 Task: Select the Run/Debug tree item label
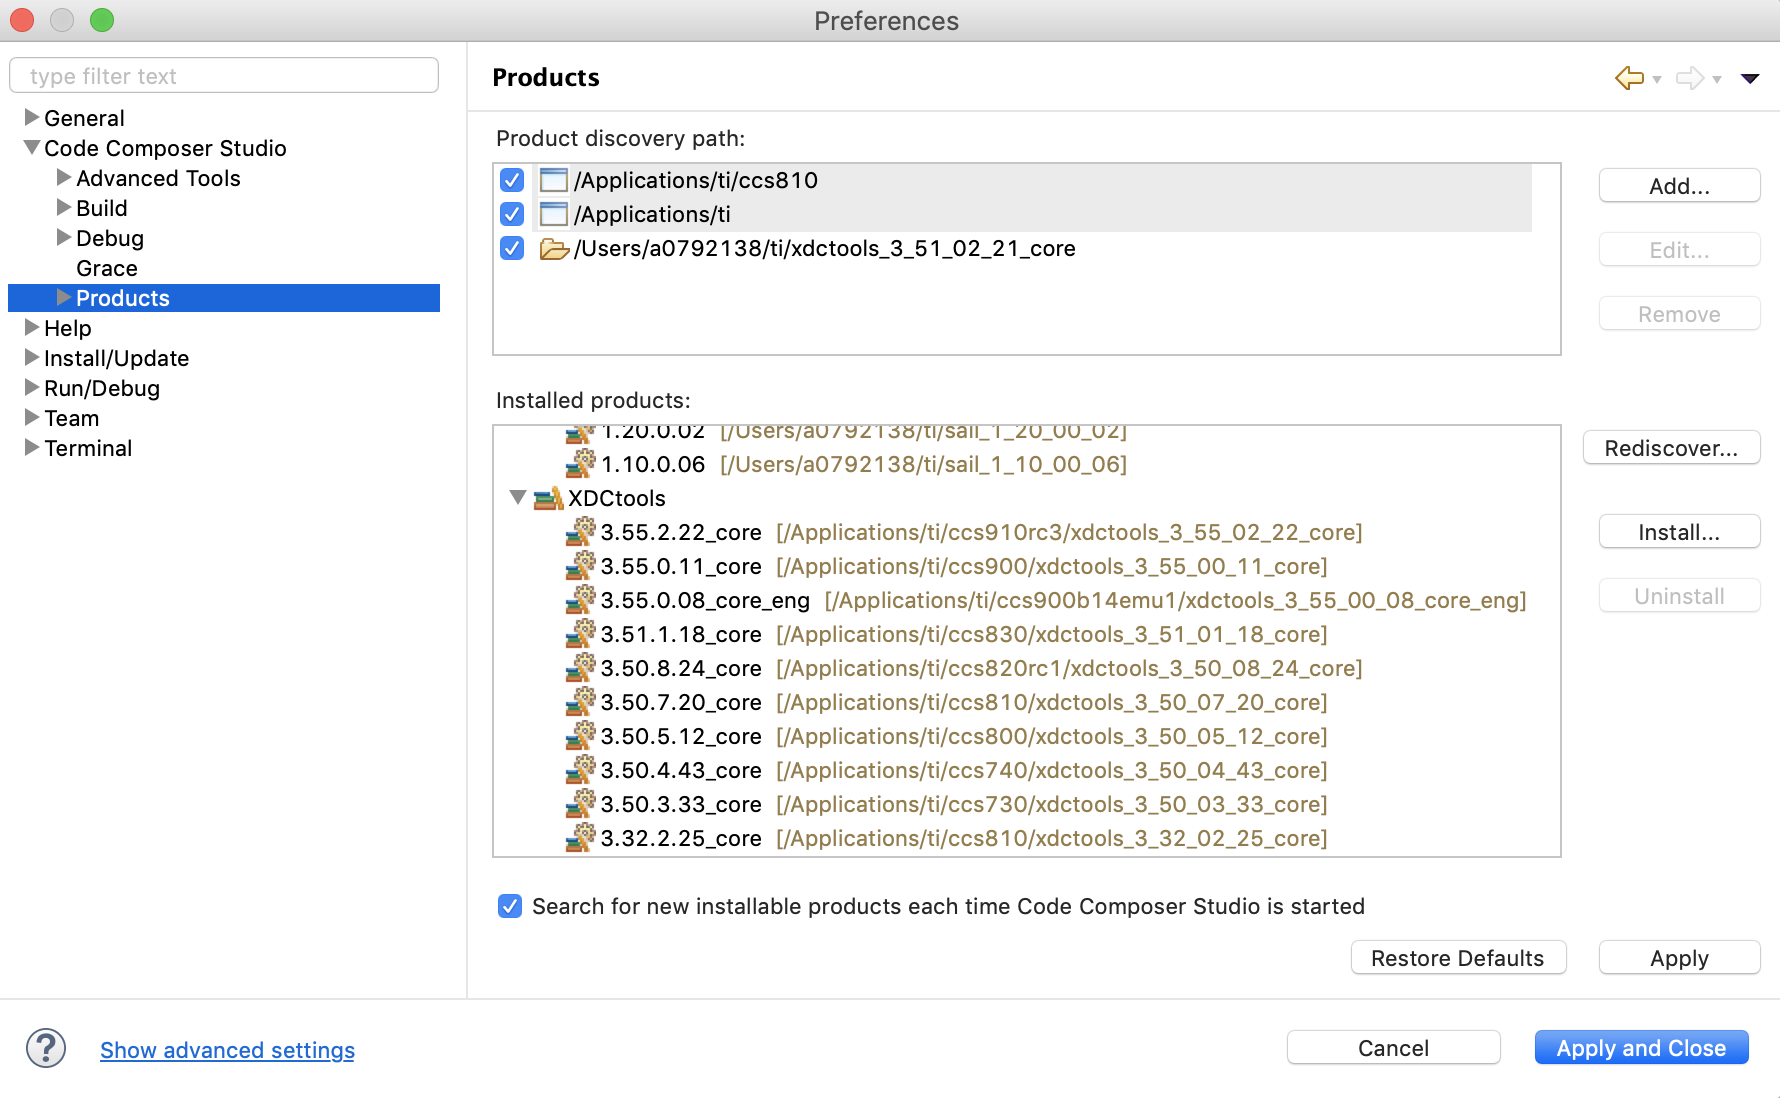(x=102, y=388)
